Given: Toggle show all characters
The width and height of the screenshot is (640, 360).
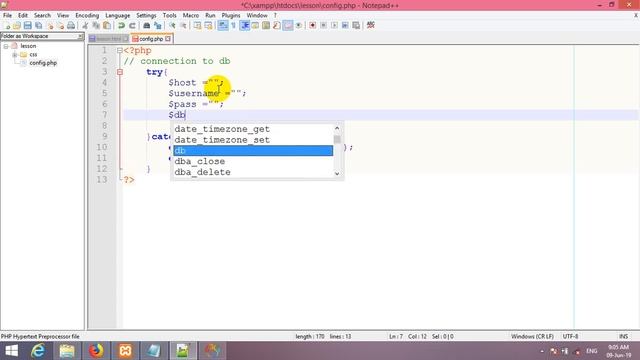Looking at the screenshot, I should click(x=233, y=25).
